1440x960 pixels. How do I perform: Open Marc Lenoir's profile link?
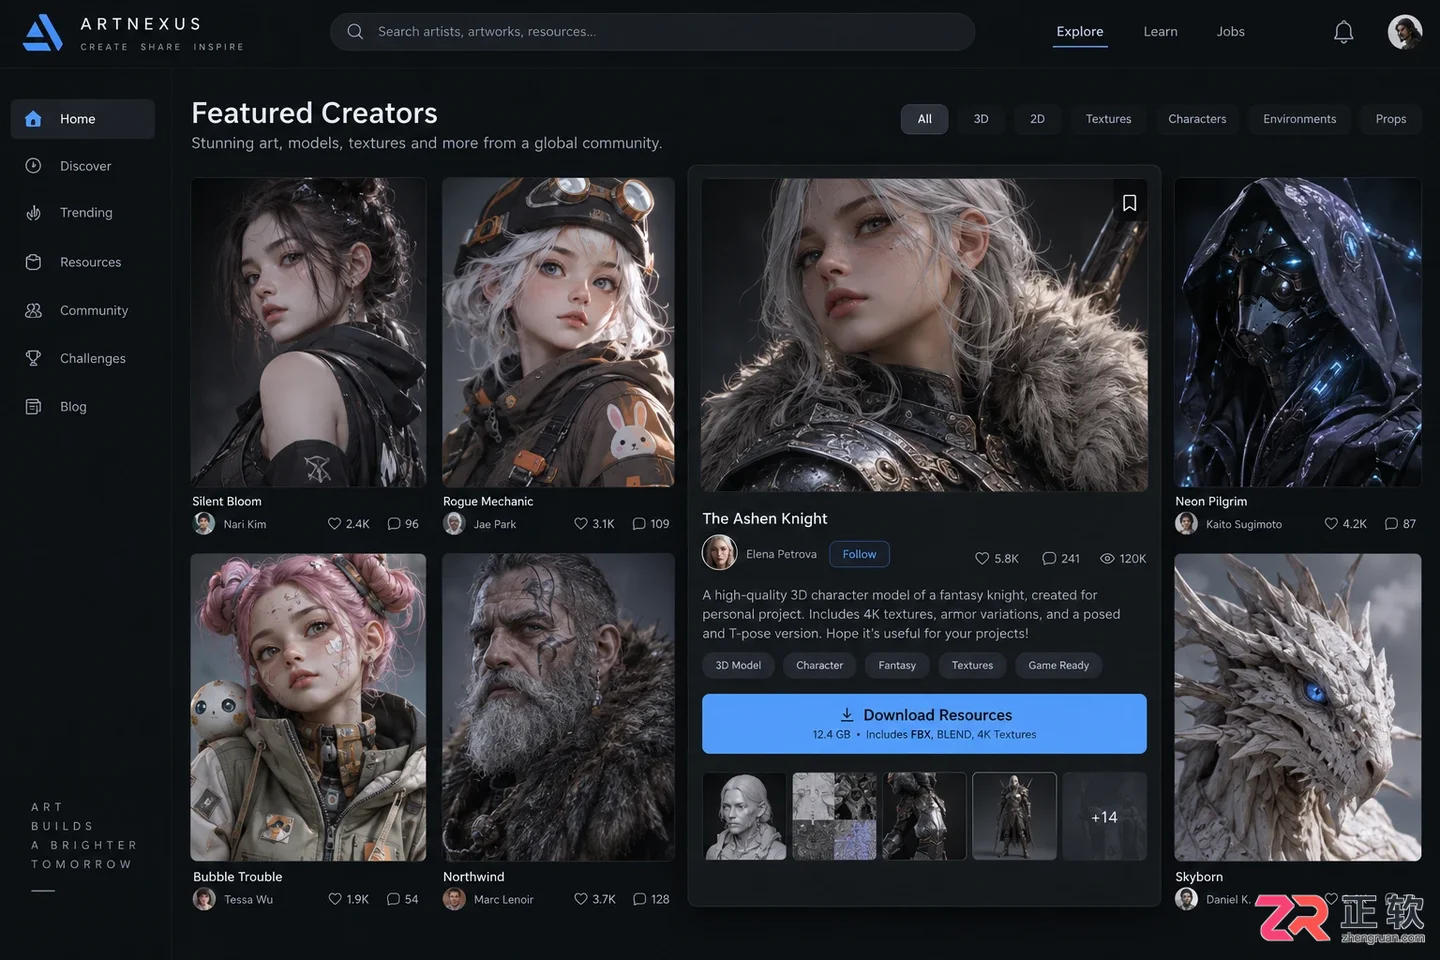(503, 900)
